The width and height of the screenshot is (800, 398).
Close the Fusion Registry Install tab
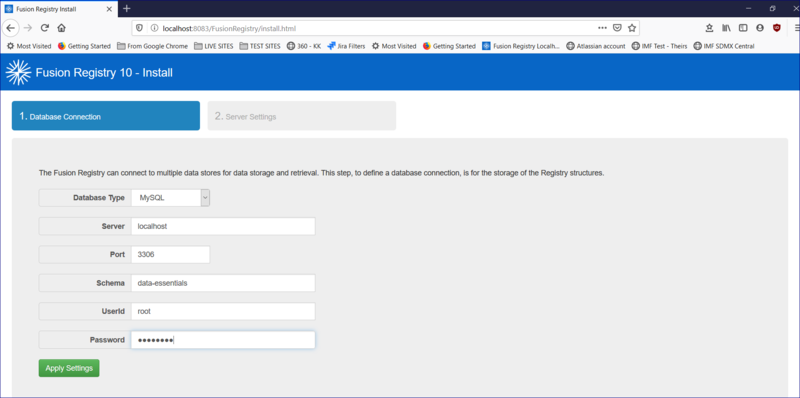109,9
